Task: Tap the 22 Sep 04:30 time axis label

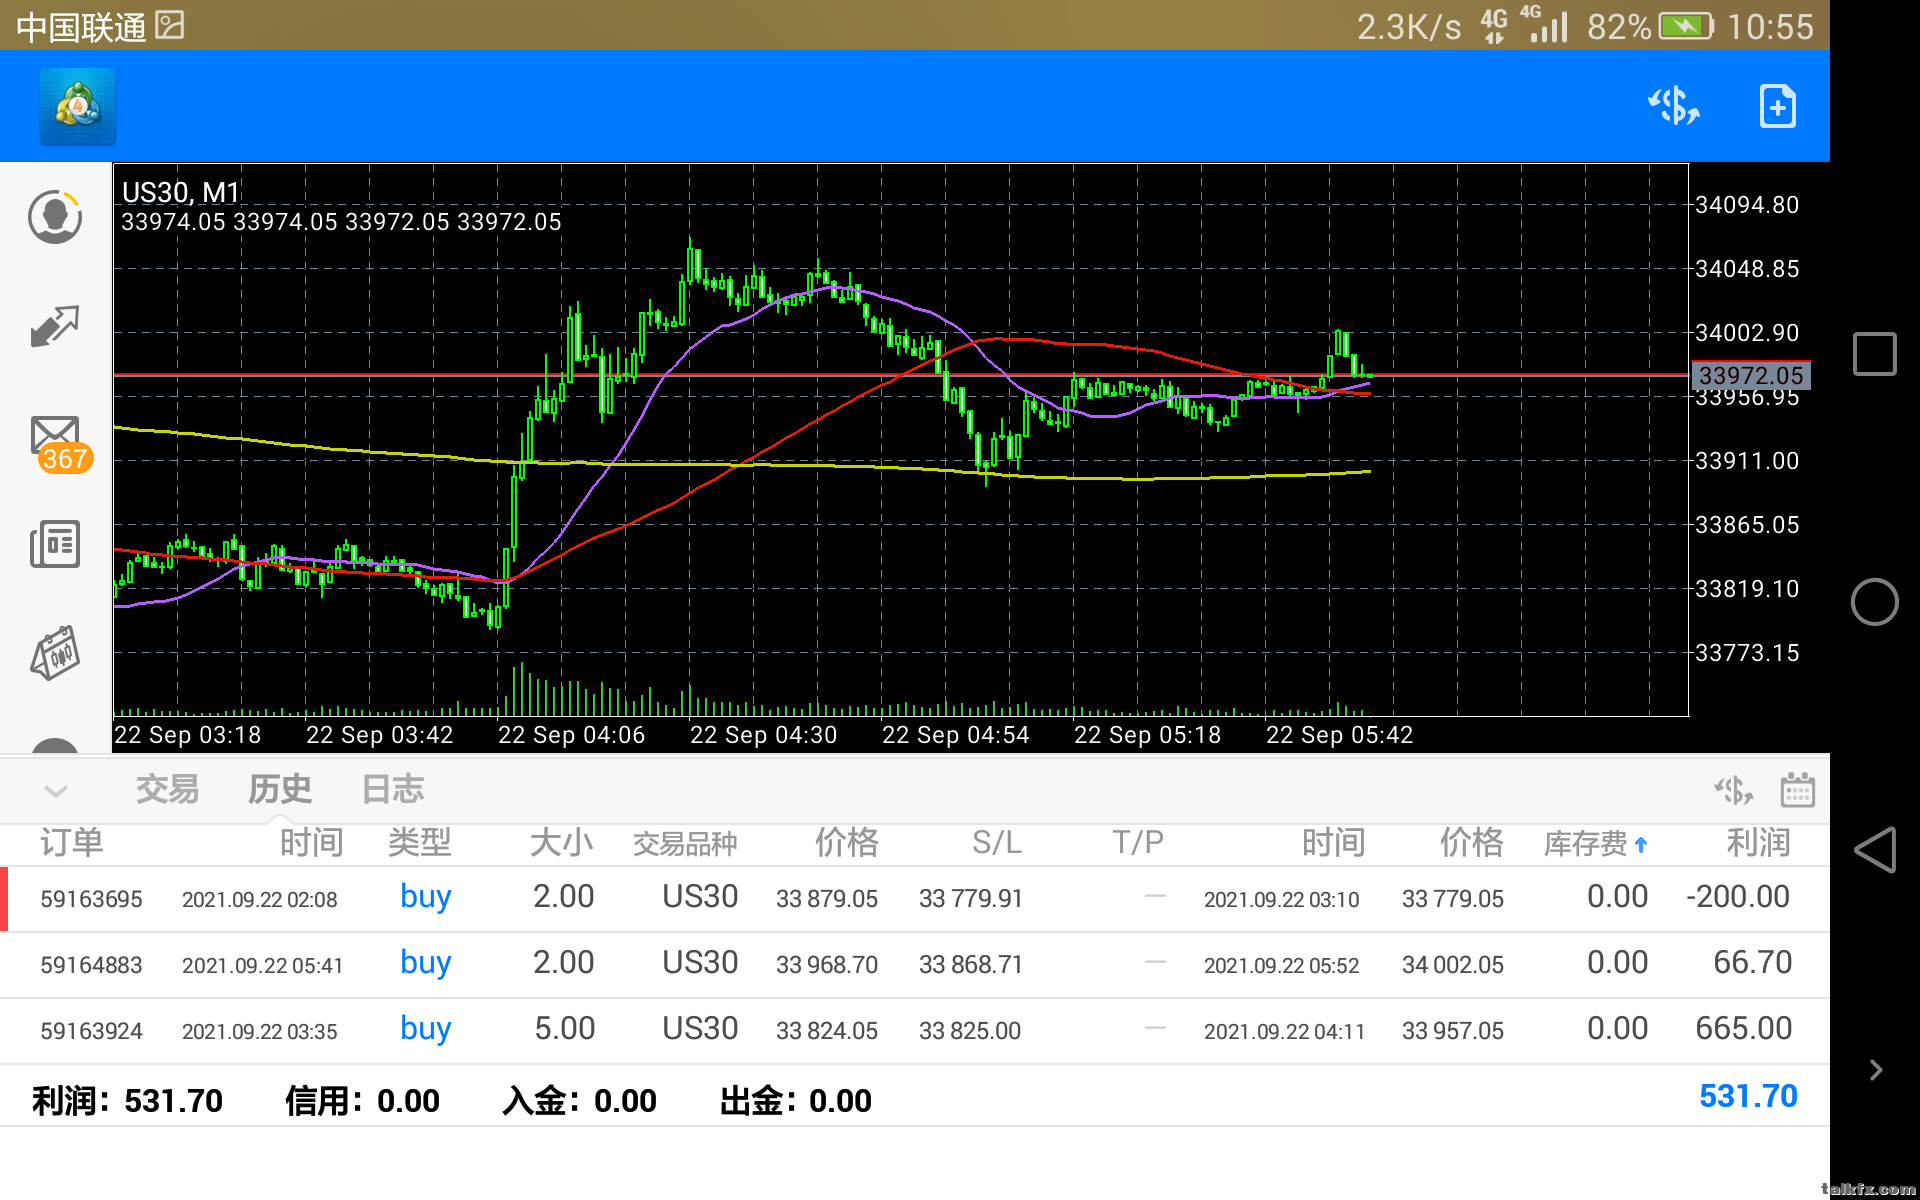Action: click(763, 735)
